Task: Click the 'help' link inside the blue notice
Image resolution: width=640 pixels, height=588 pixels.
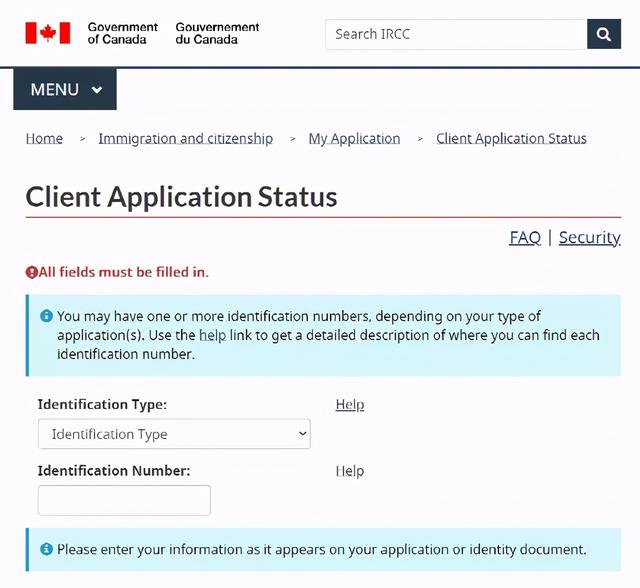Action: [x=212, y=335]
